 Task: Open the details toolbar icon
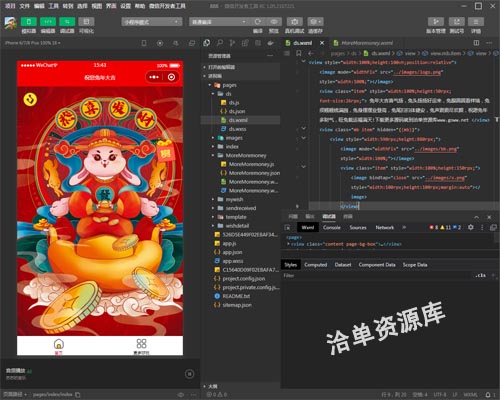(x=476, y=22)
